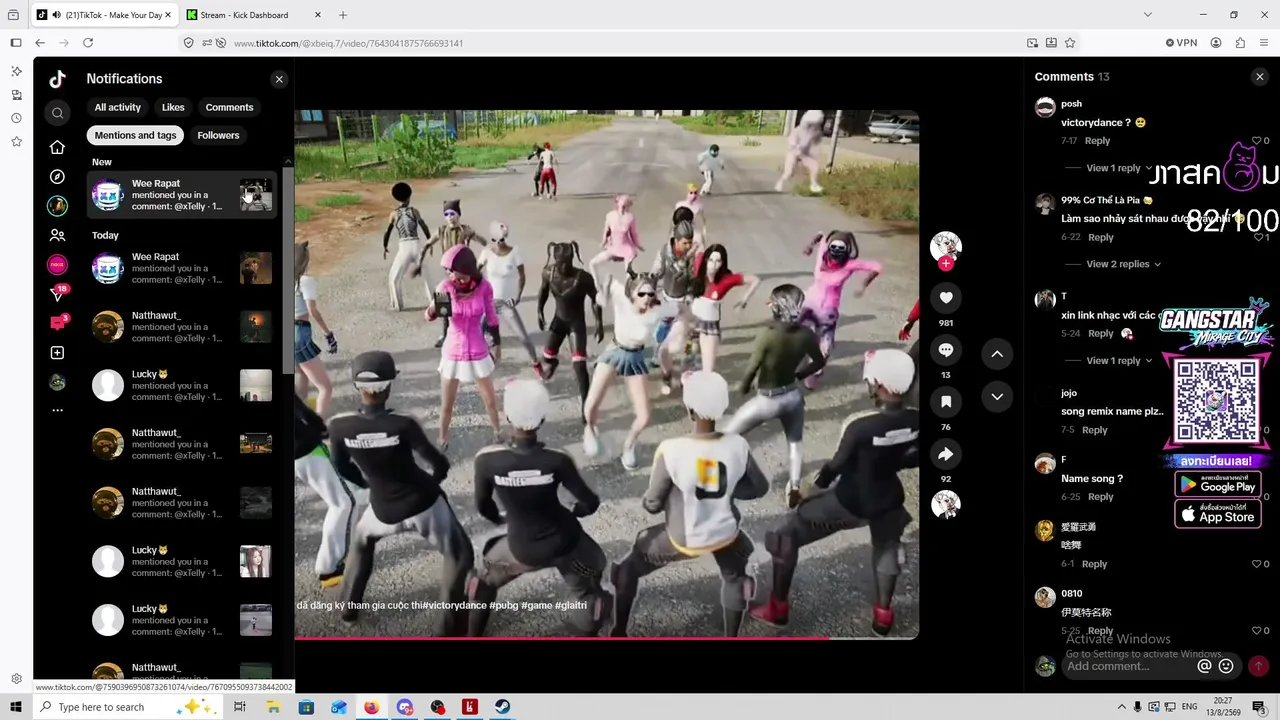Click the post comment send arrow button

[1258, 666]
